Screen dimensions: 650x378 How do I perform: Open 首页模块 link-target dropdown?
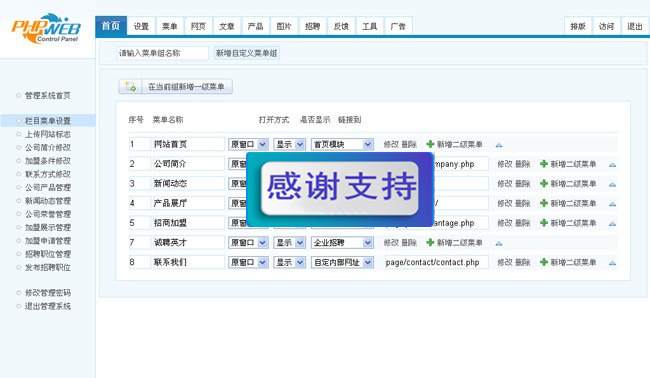pyautogui.click(x=342, y=144)
